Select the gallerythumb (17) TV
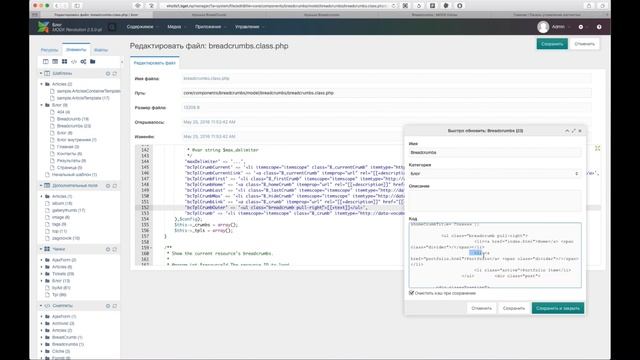Screen dimensions: 640x360 [68, 210]
